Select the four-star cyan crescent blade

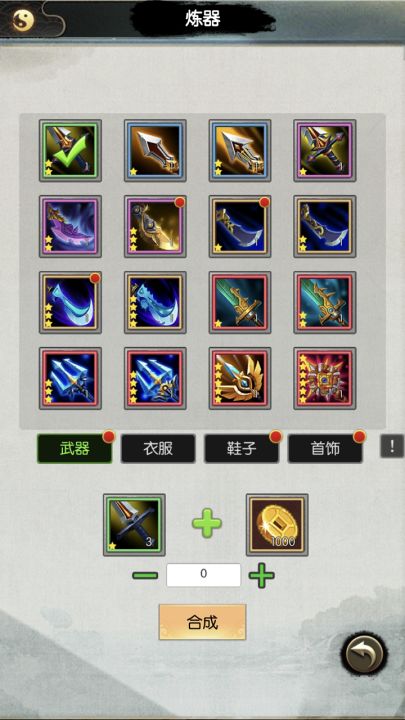[155, 302]
